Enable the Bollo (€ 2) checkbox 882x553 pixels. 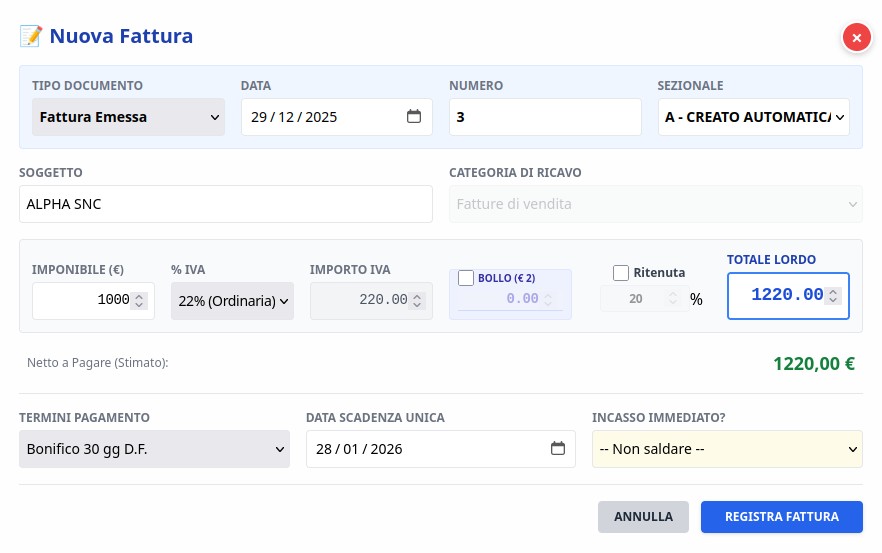click(x=466, y=278)
